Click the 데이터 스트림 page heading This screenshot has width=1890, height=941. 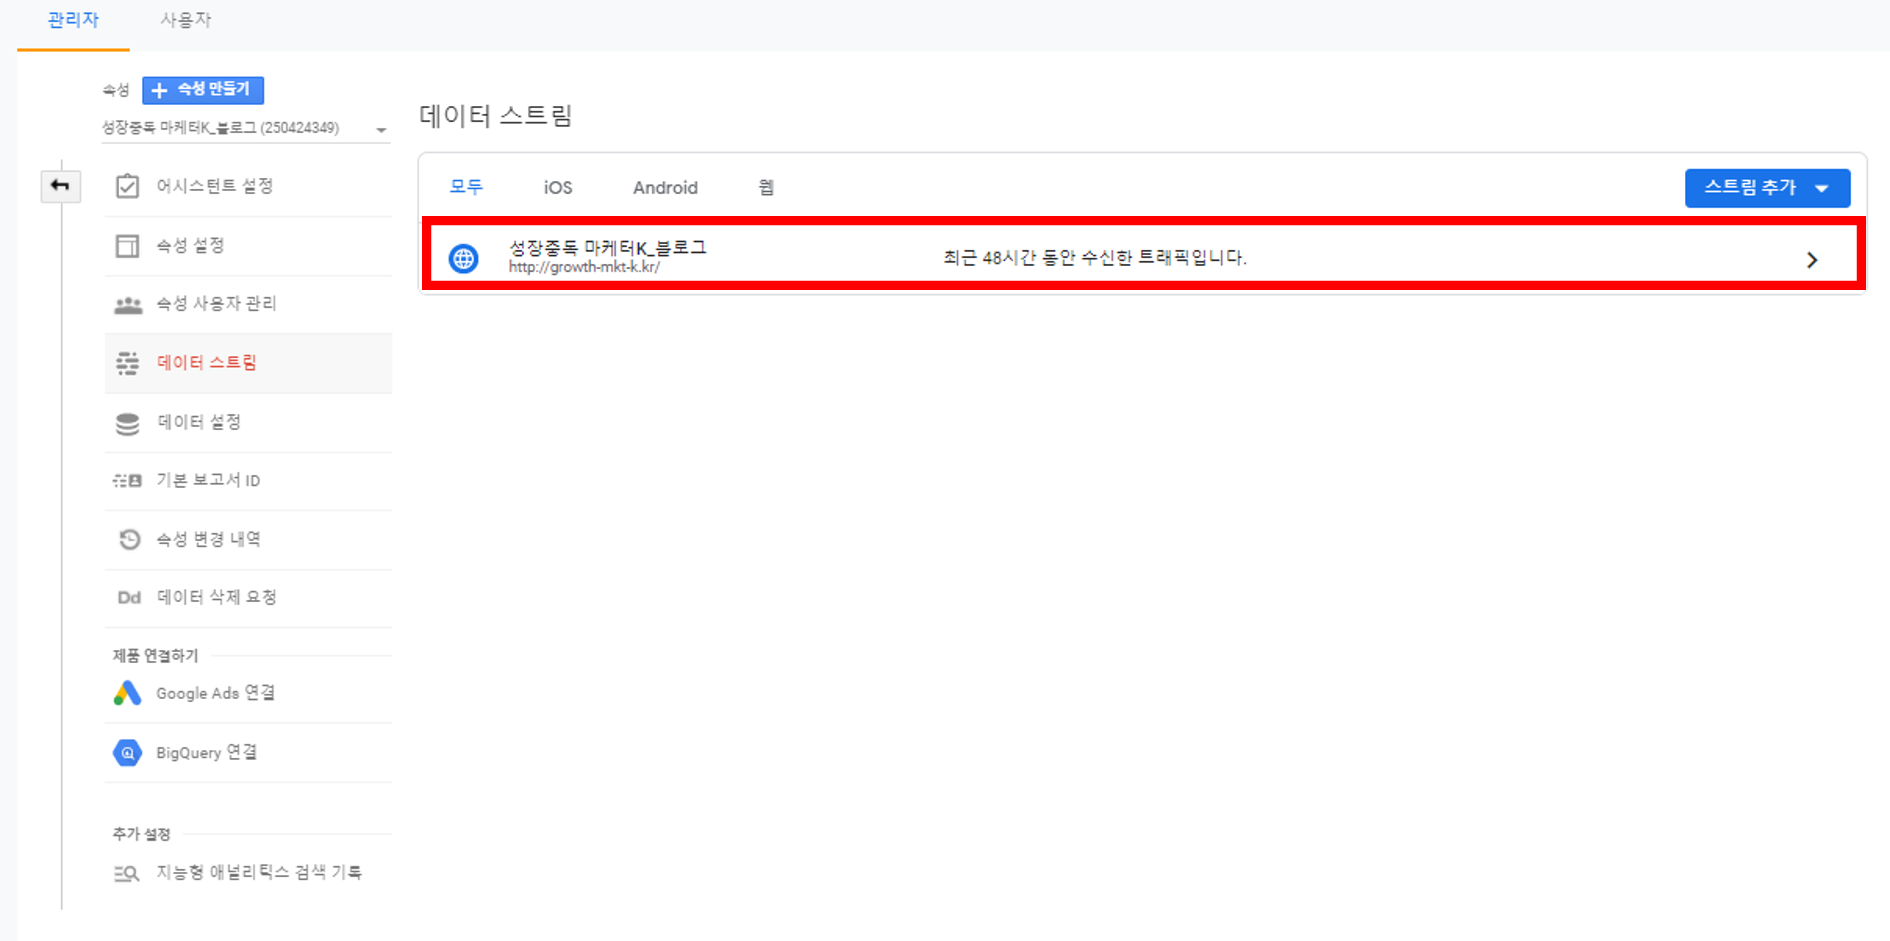pos(495,116)
